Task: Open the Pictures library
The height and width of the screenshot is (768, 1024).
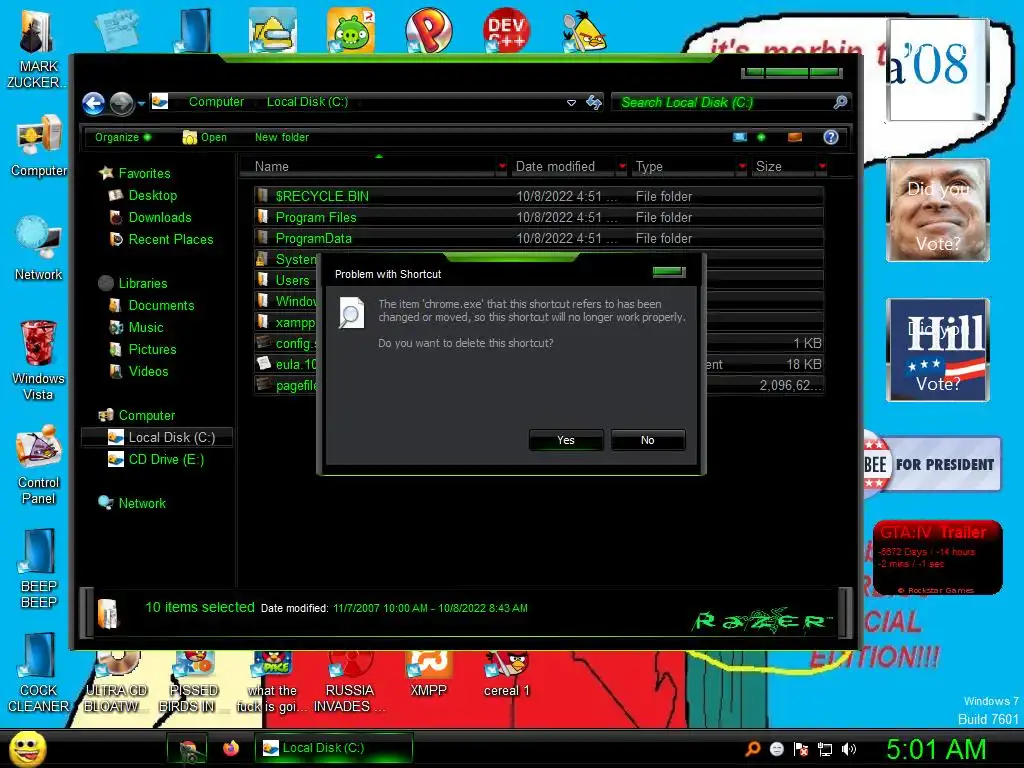Action: coord(143,349)
